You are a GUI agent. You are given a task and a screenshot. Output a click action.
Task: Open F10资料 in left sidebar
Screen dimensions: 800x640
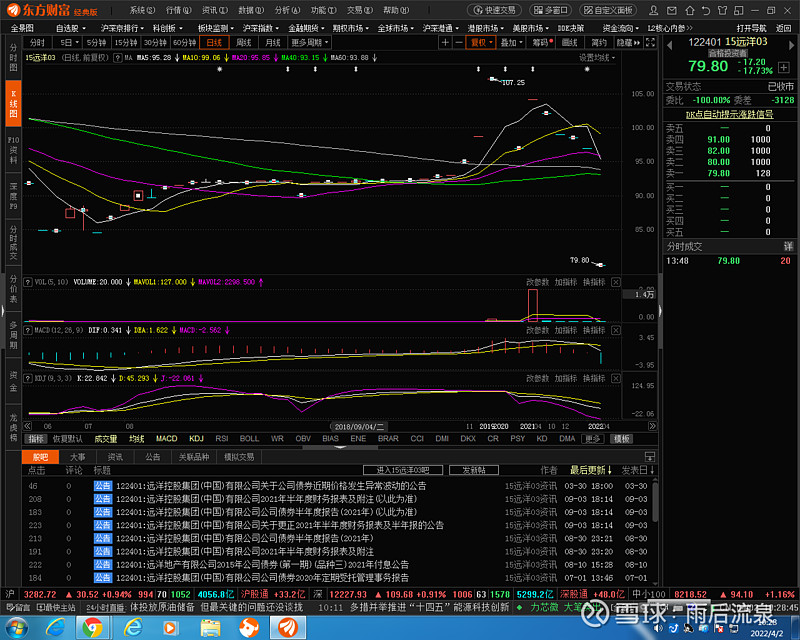(x=13, y=150)
